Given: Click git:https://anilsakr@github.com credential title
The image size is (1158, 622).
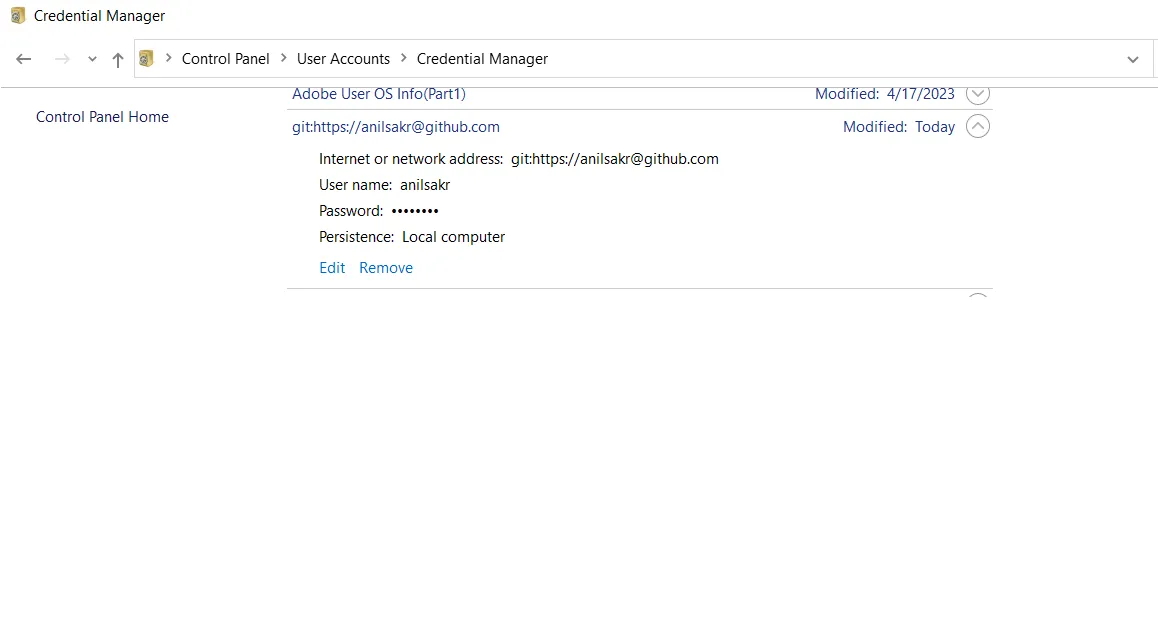Looking at the screenshot, I should pyautogui.click(x=396, y=126).
